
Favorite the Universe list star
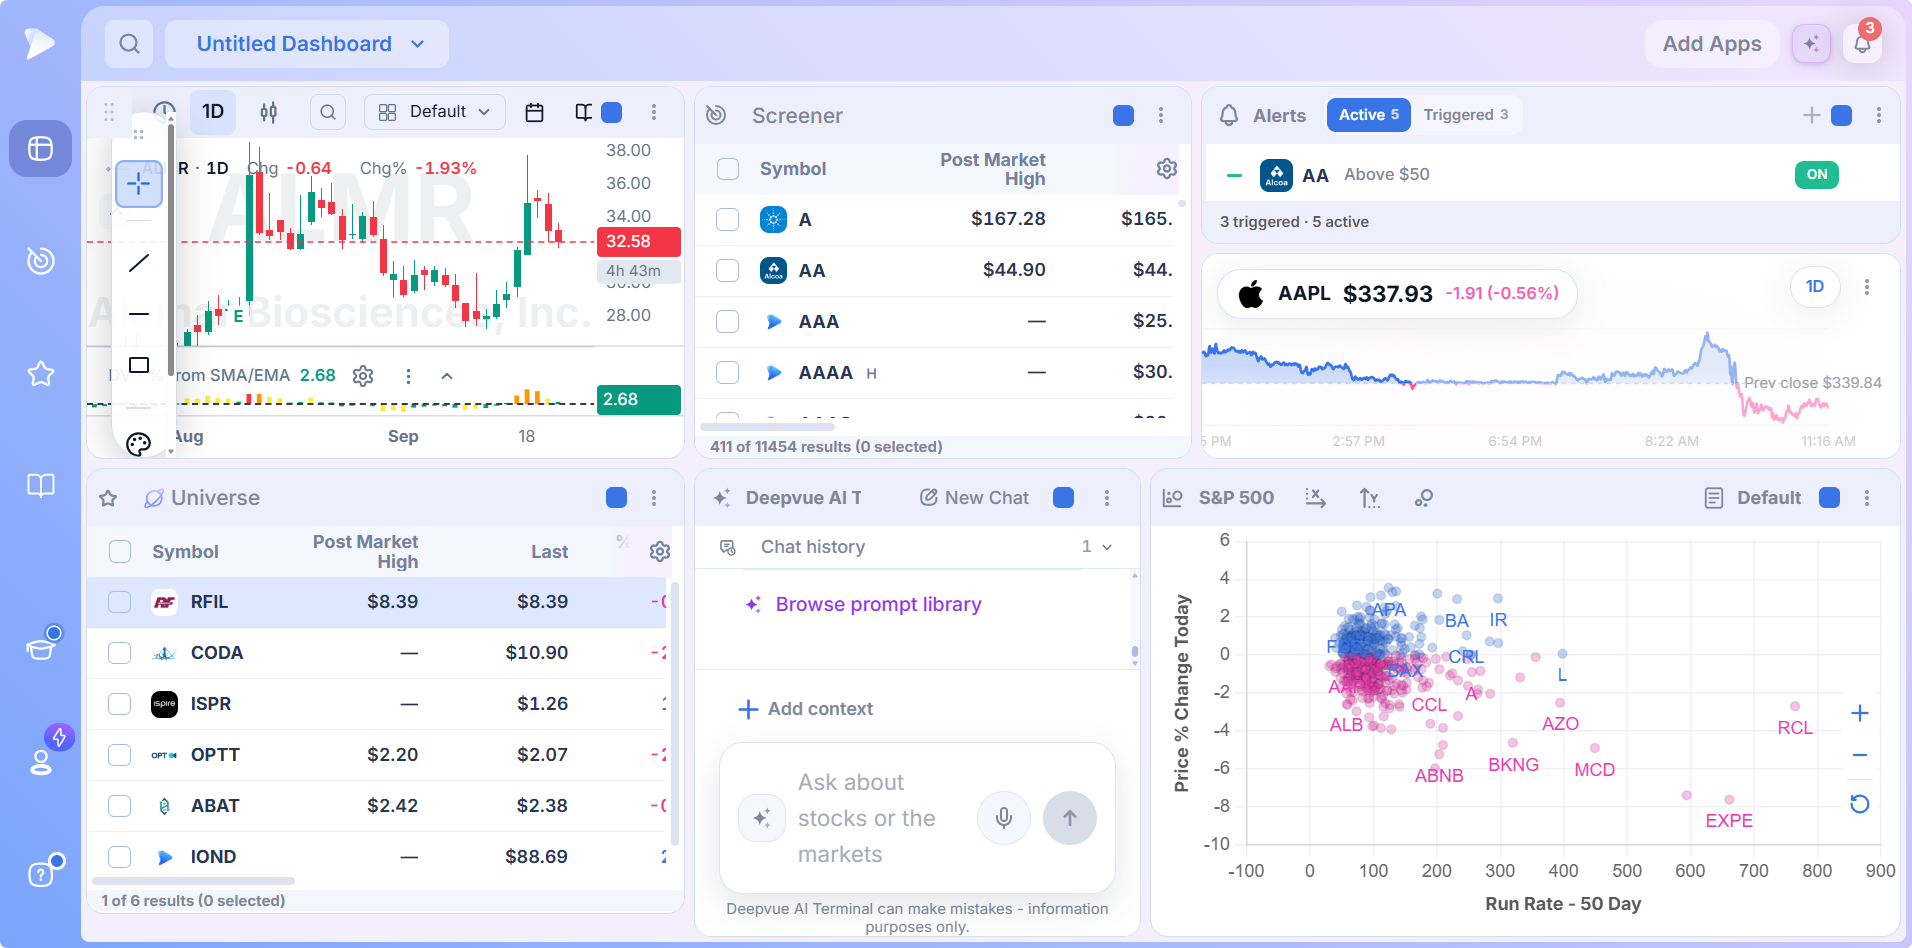coord(108,498)
